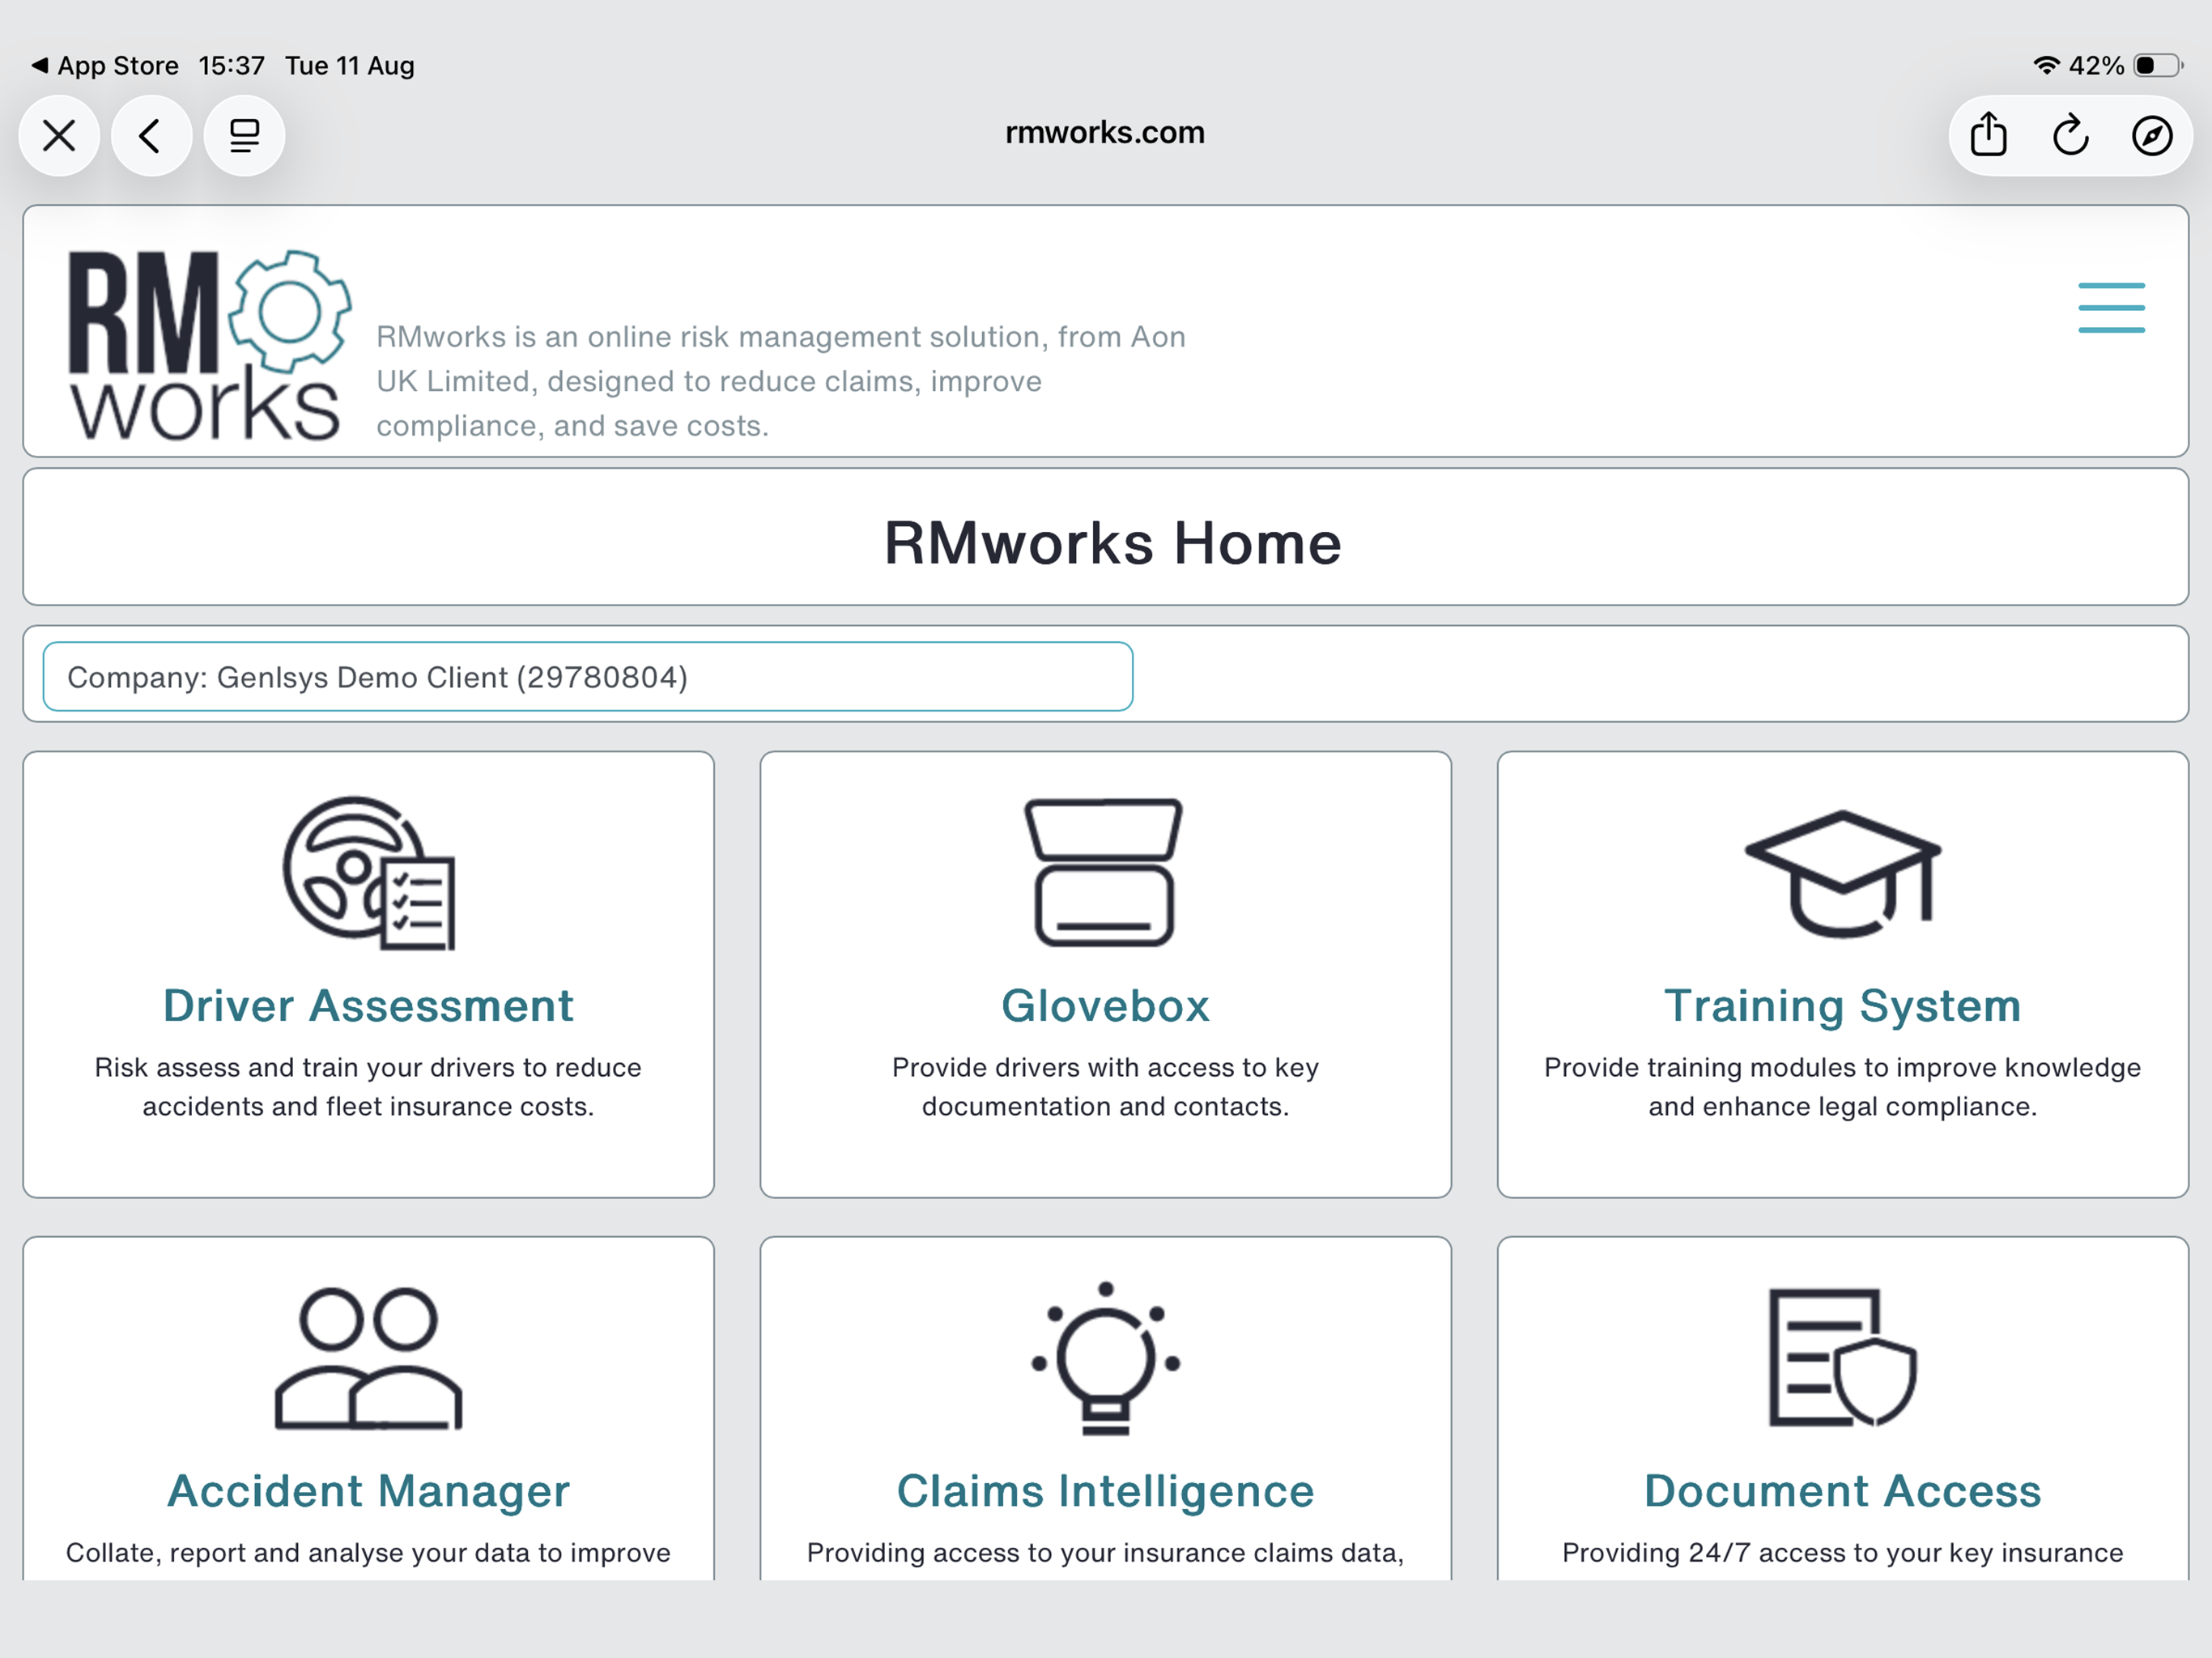Click the Accident Manager people icon

[x=369, y=1358]
